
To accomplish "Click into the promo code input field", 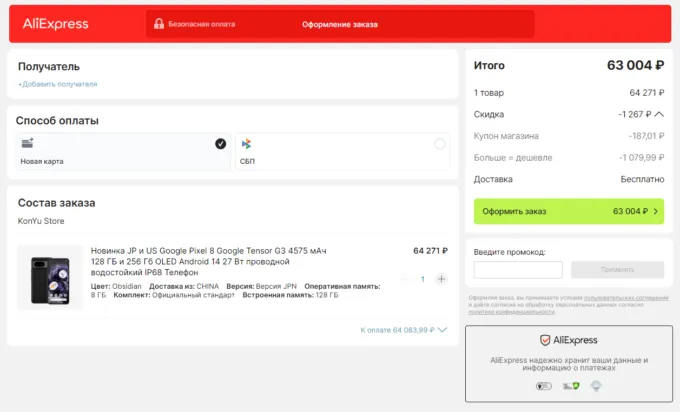I will tap(518, 270).
